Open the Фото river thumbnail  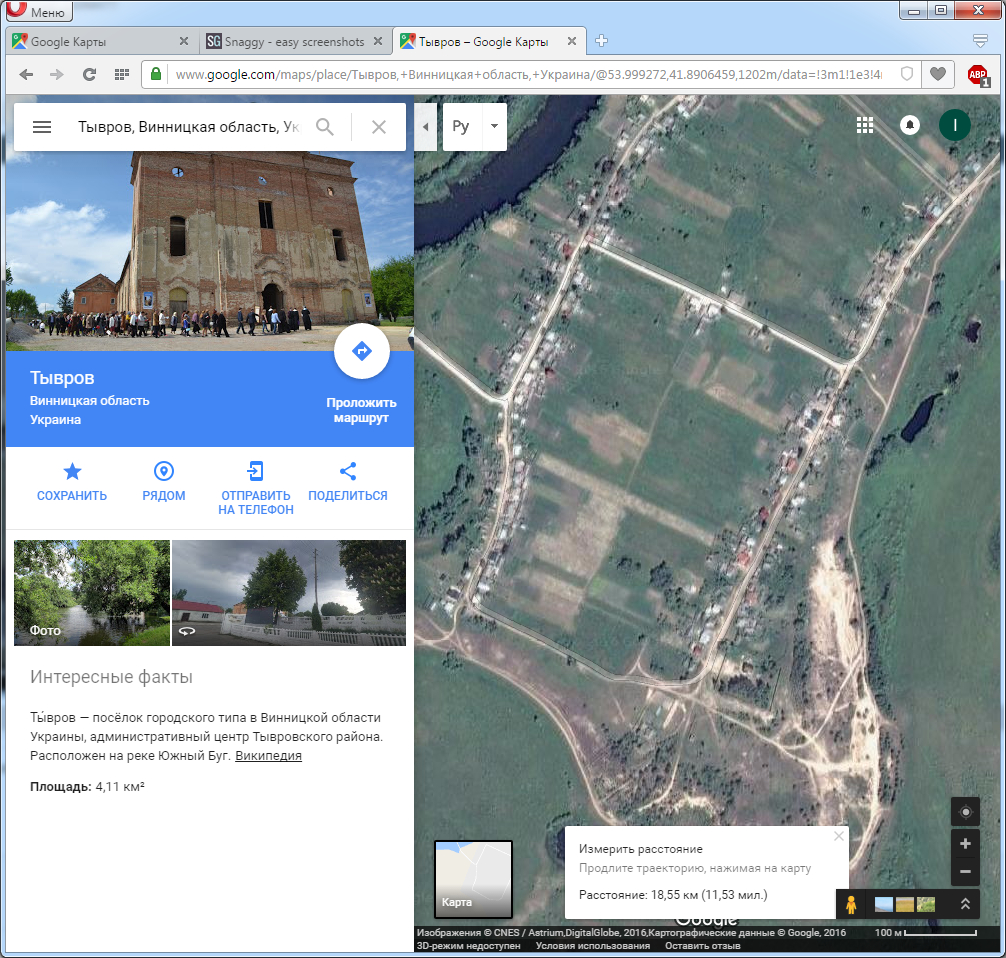(x=92, y=593)
